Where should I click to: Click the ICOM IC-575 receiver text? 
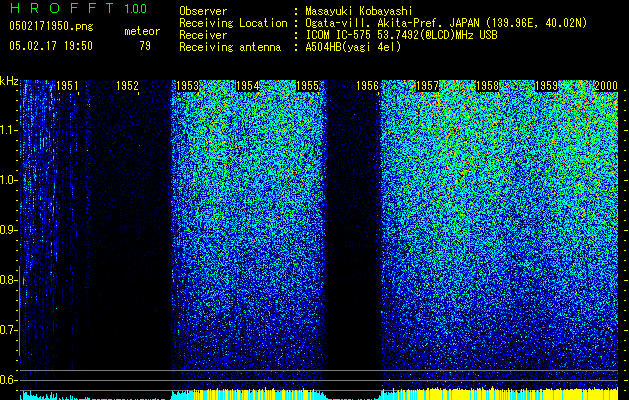click(x=401, y=35)
